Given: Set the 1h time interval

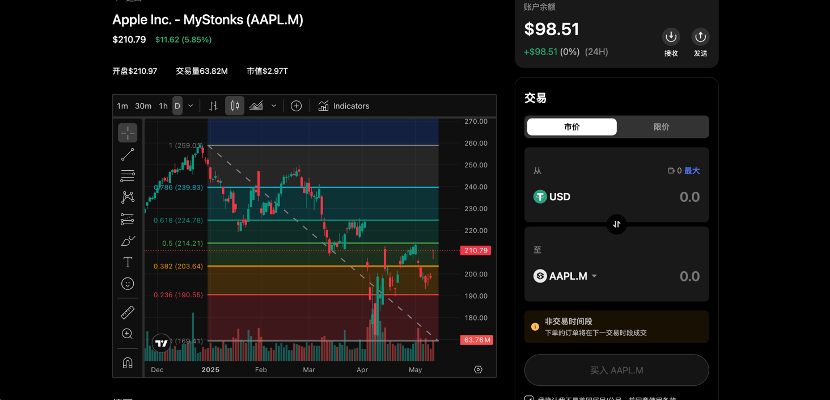Looking at the screenshot, I should coord(163,106).
